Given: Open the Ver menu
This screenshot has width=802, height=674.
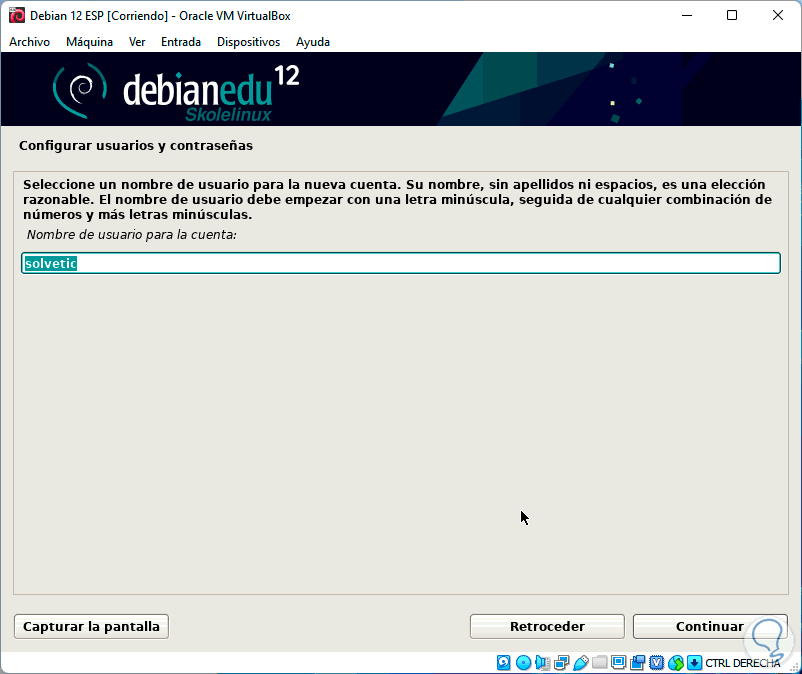Looking at the screenshot, I should point(137,42).
